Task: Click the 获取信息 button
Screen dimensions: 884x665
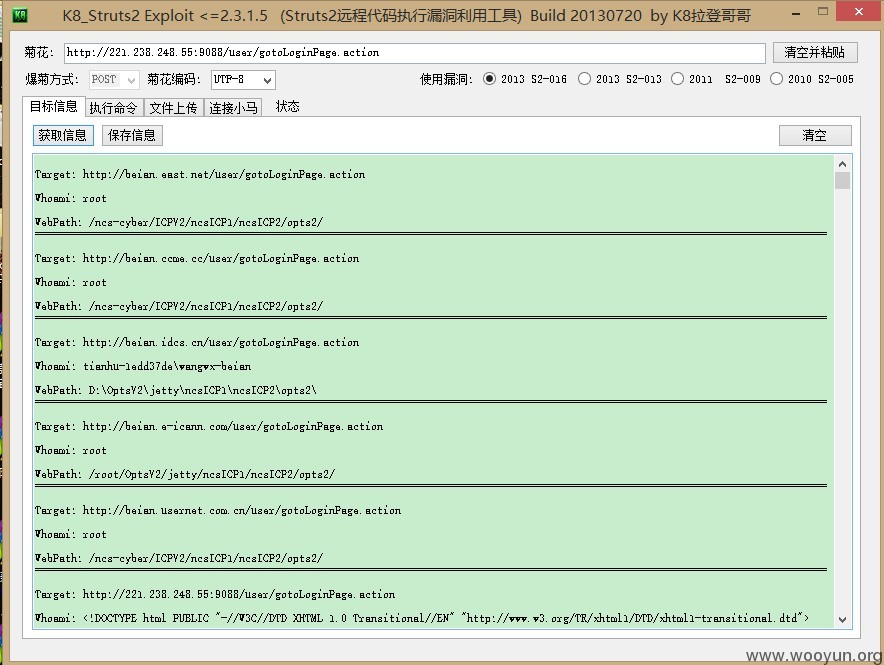Action: point(63,135)
